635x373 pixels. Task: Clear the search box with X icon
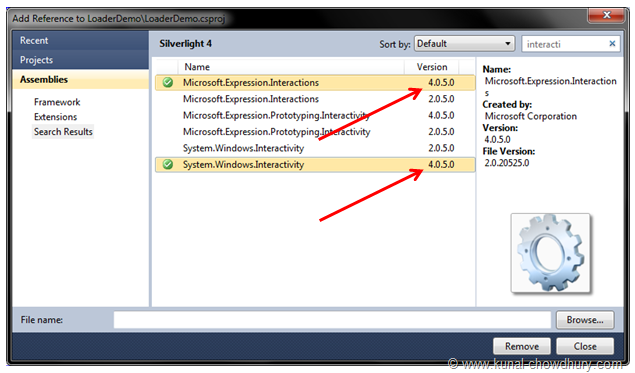(612, 43)
